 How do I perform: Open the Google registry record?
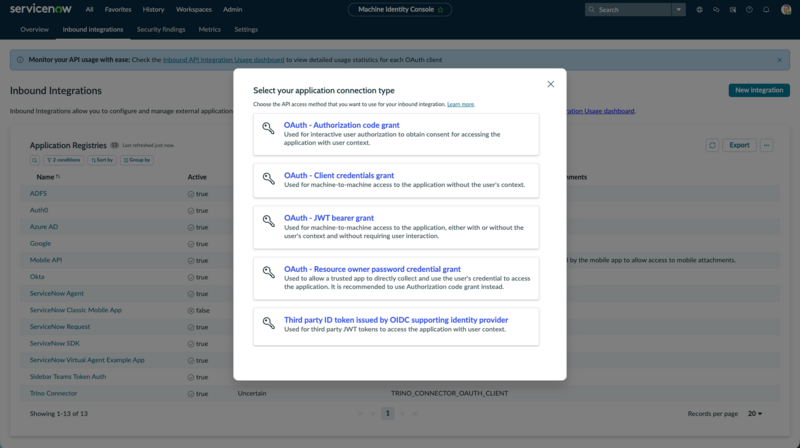(x=40, y=243)
